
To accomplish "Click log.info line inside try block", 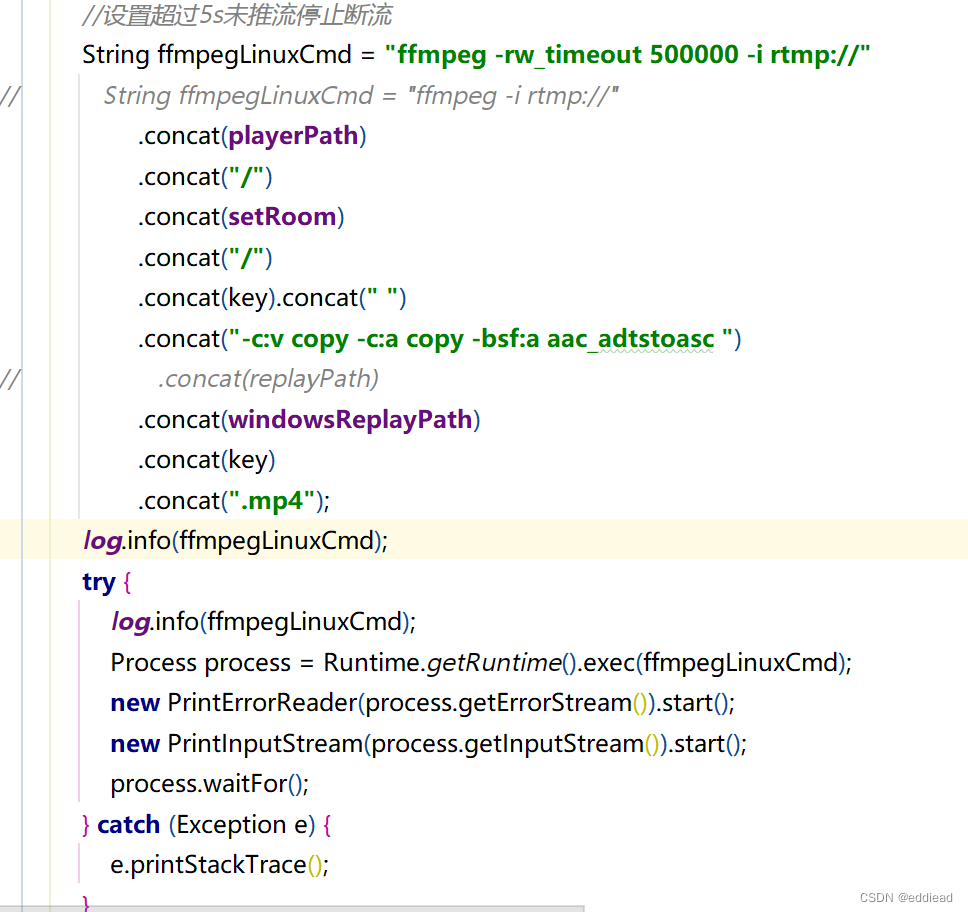I will click(264, 622).
